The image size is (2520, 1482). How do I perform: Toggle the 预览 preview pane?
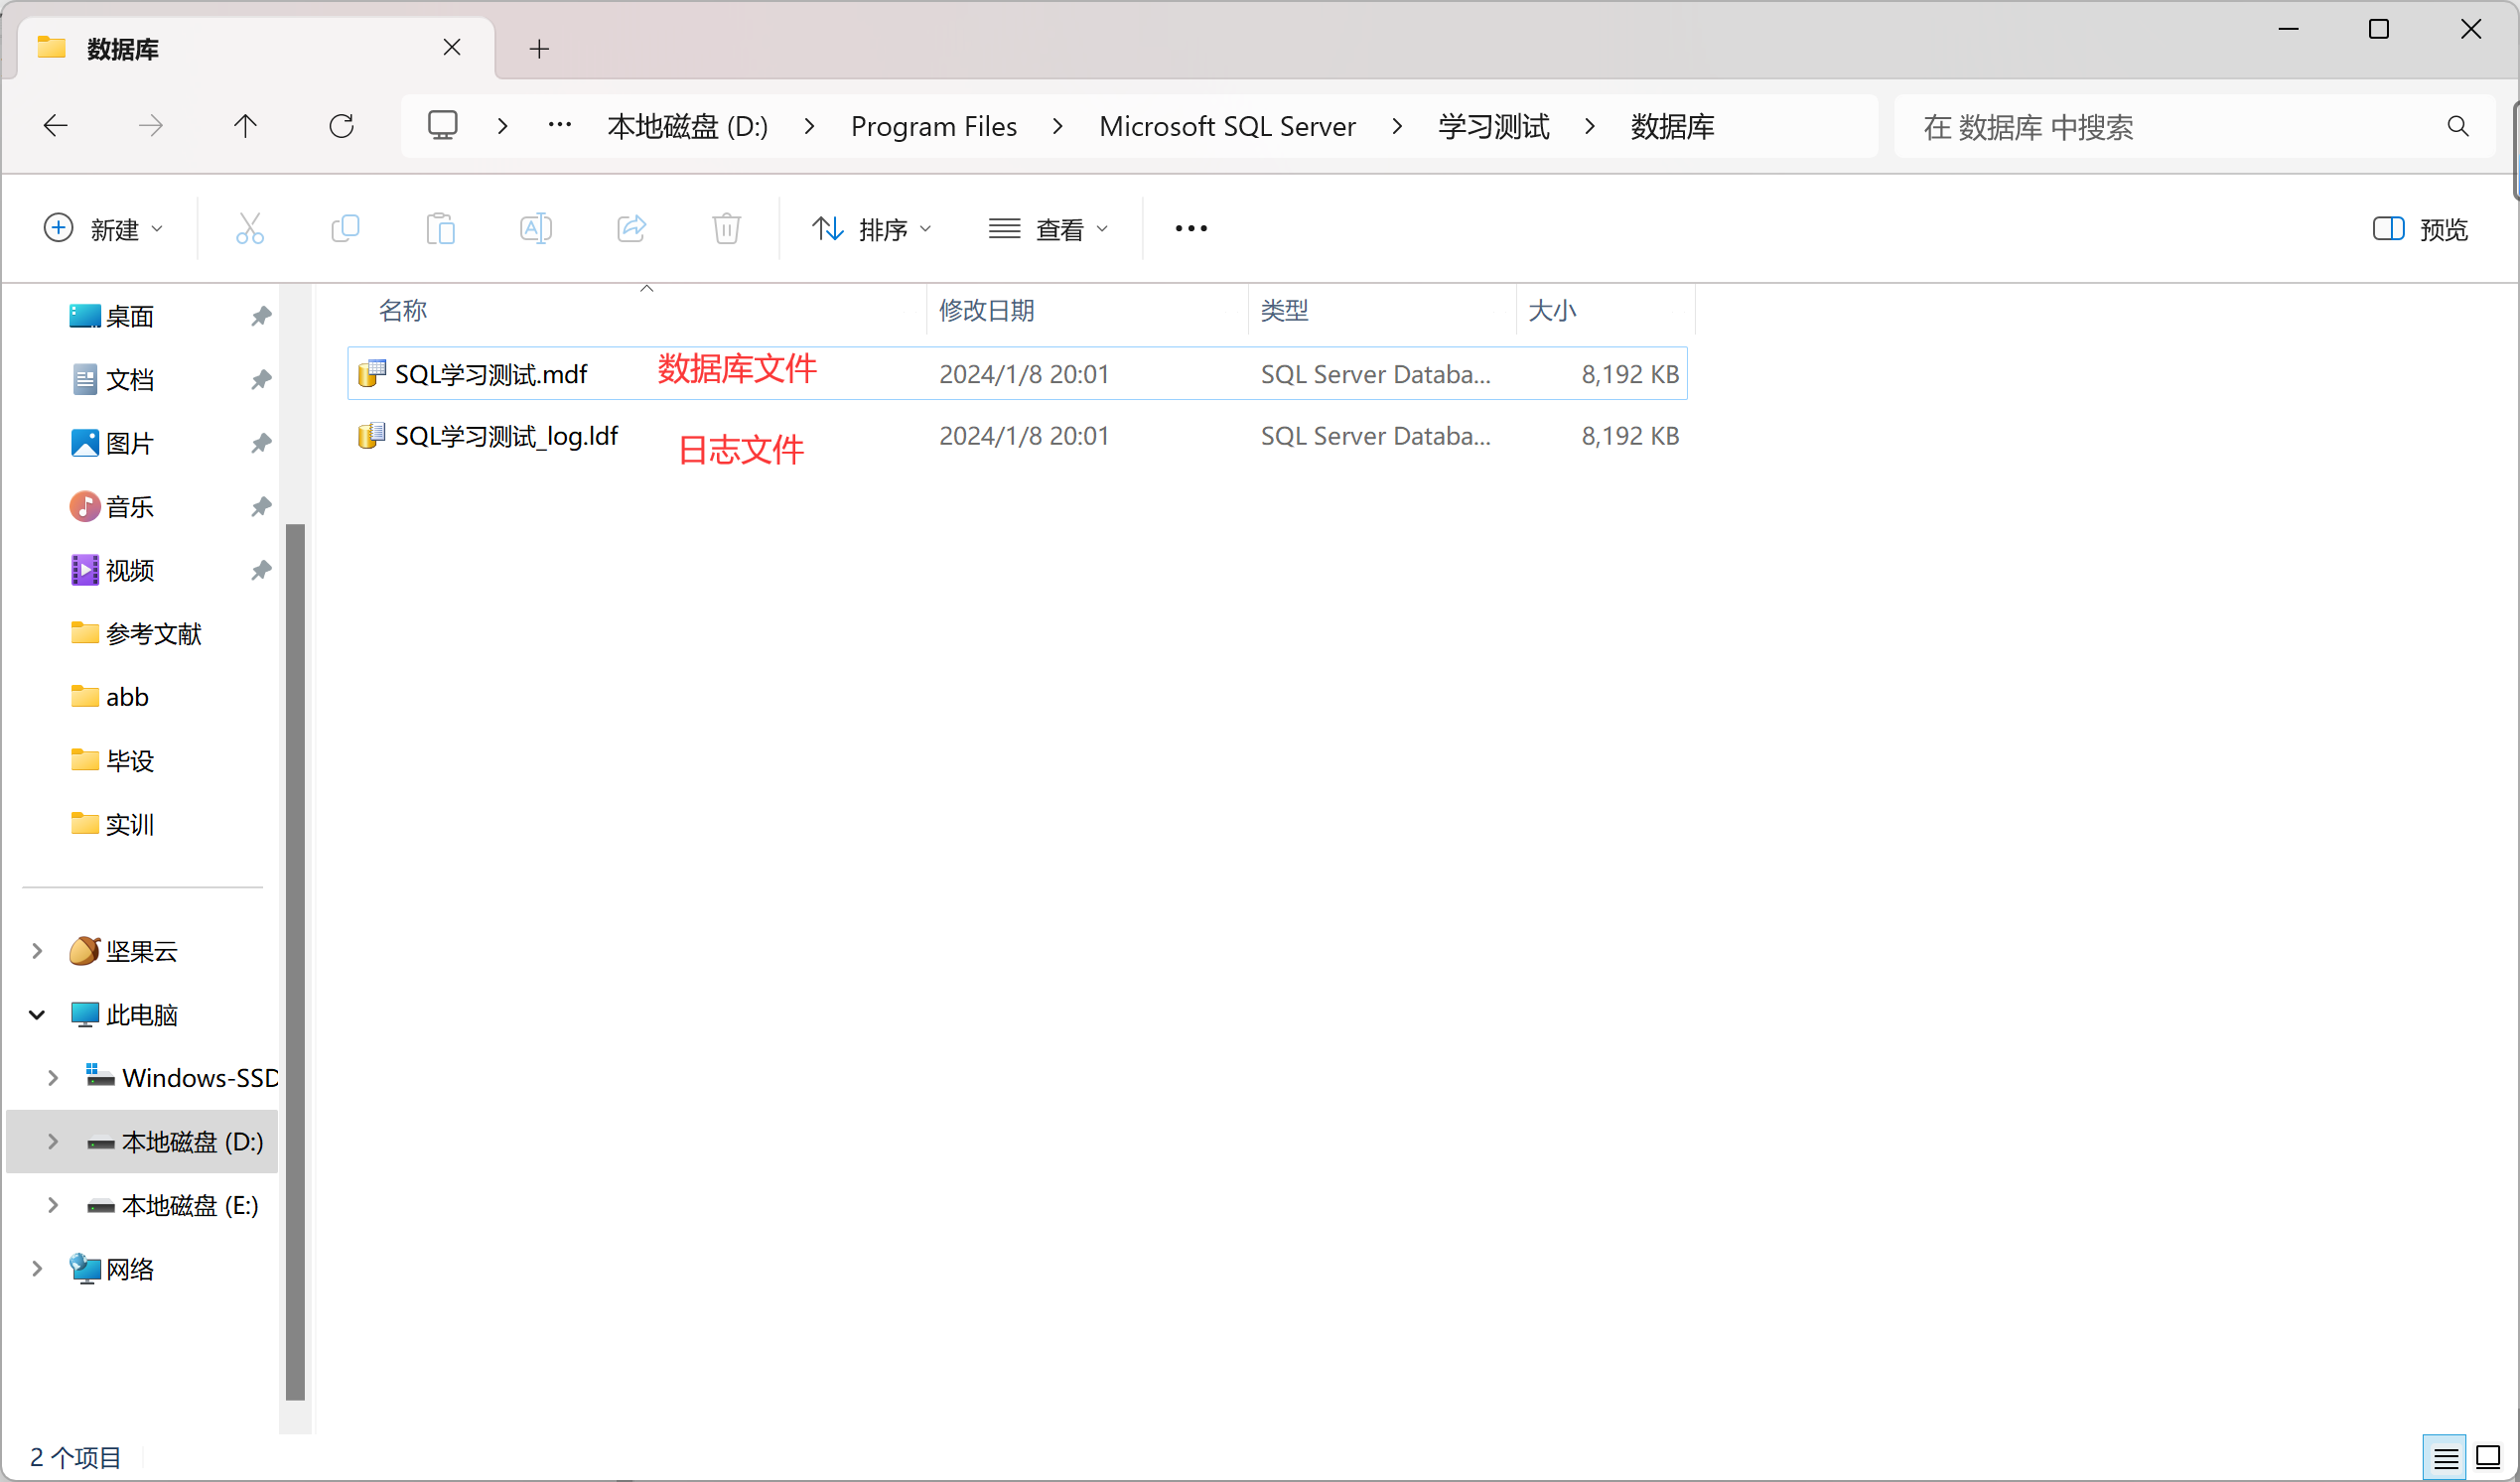tap(2419, 228)
